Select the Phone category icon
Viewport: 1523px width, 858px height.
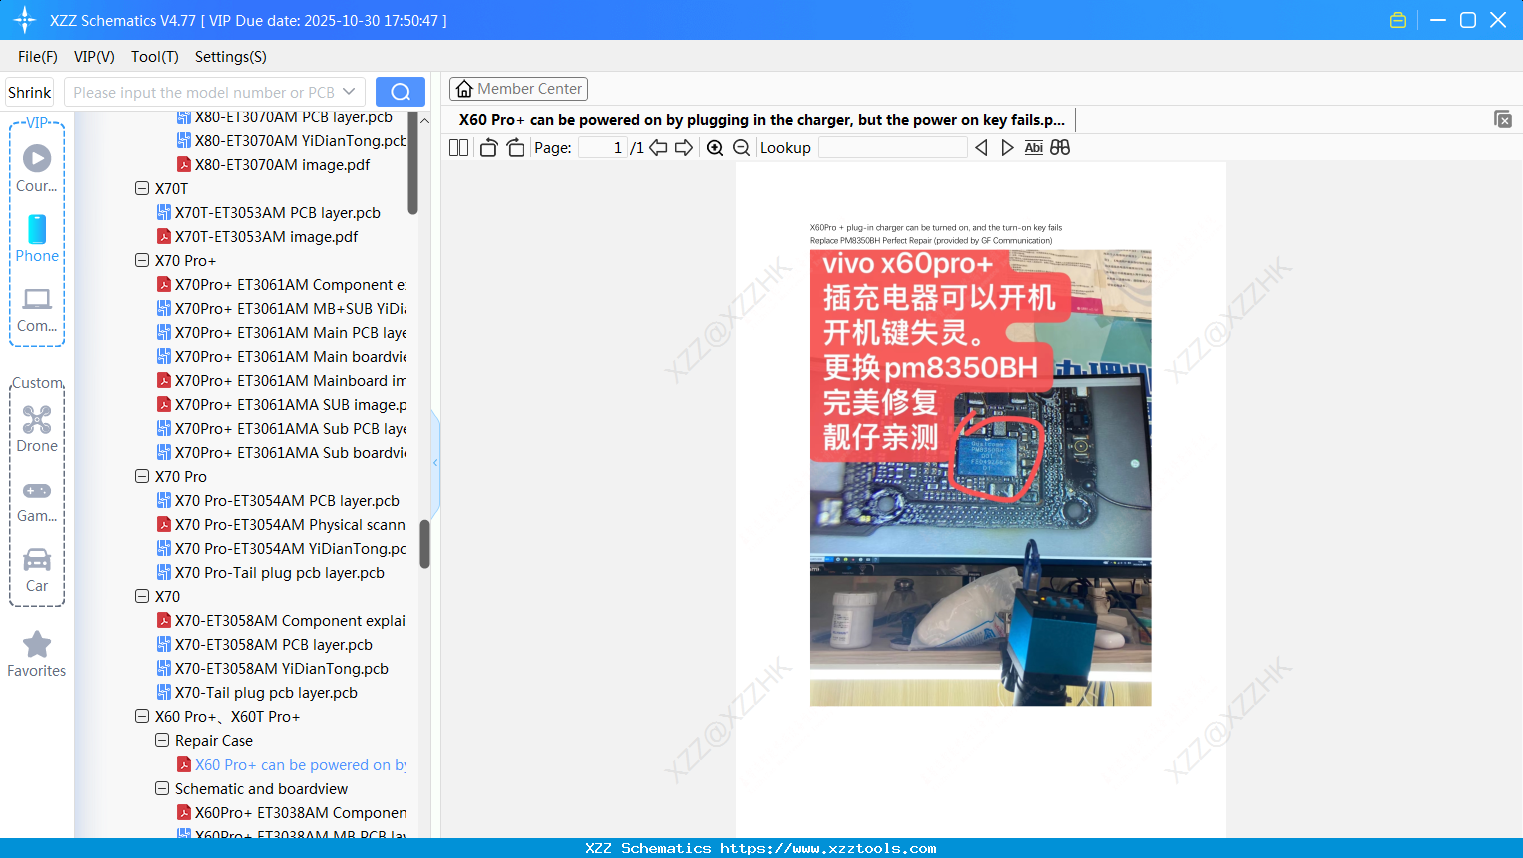coord(37,239)
